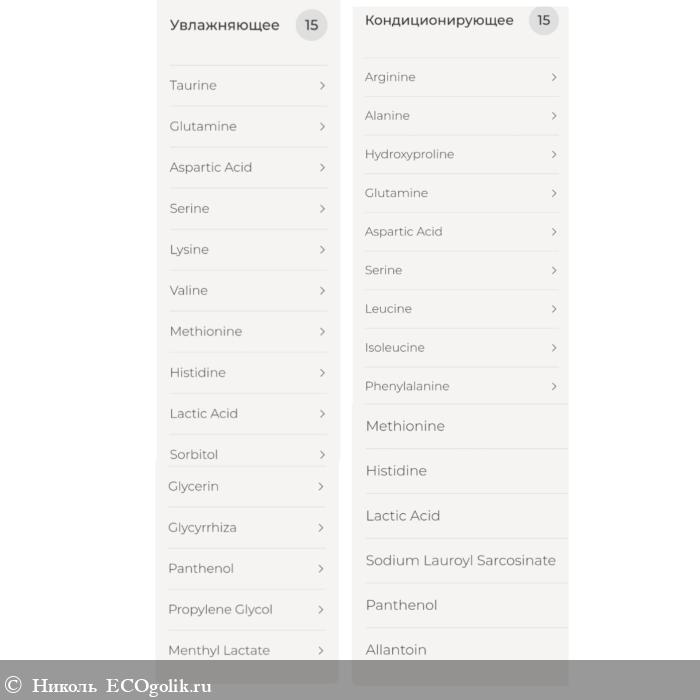Select the Кондиционирующее category header
The height and width of the screenshot is (700, 700).
click(x=439, y=20)
